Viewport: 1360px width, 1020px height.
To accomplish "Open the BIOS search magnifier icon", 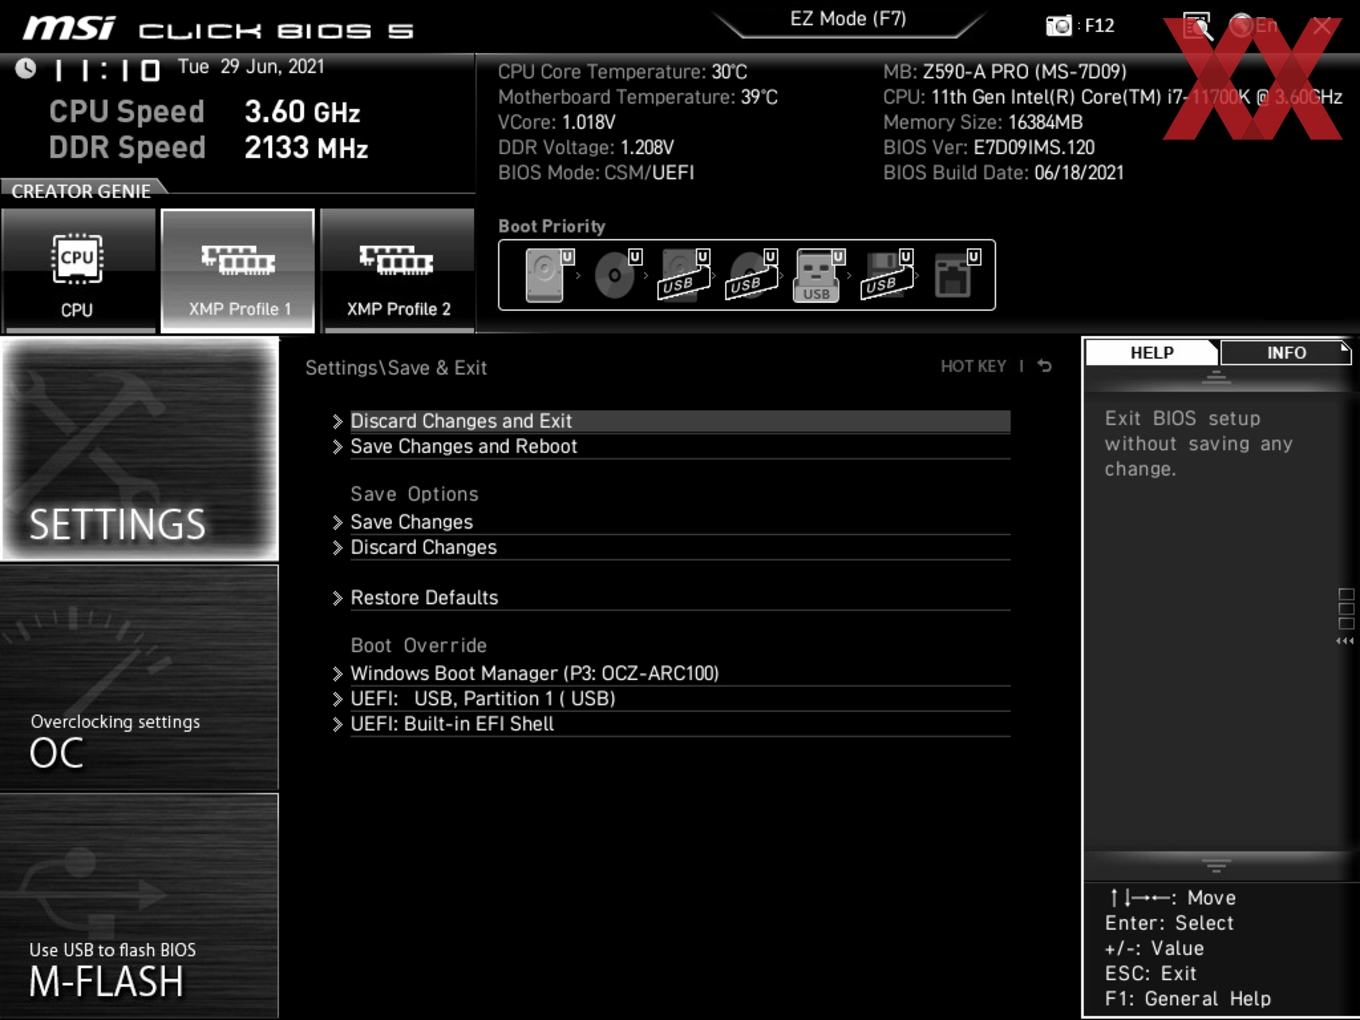I will click(x=1197, y=26).
